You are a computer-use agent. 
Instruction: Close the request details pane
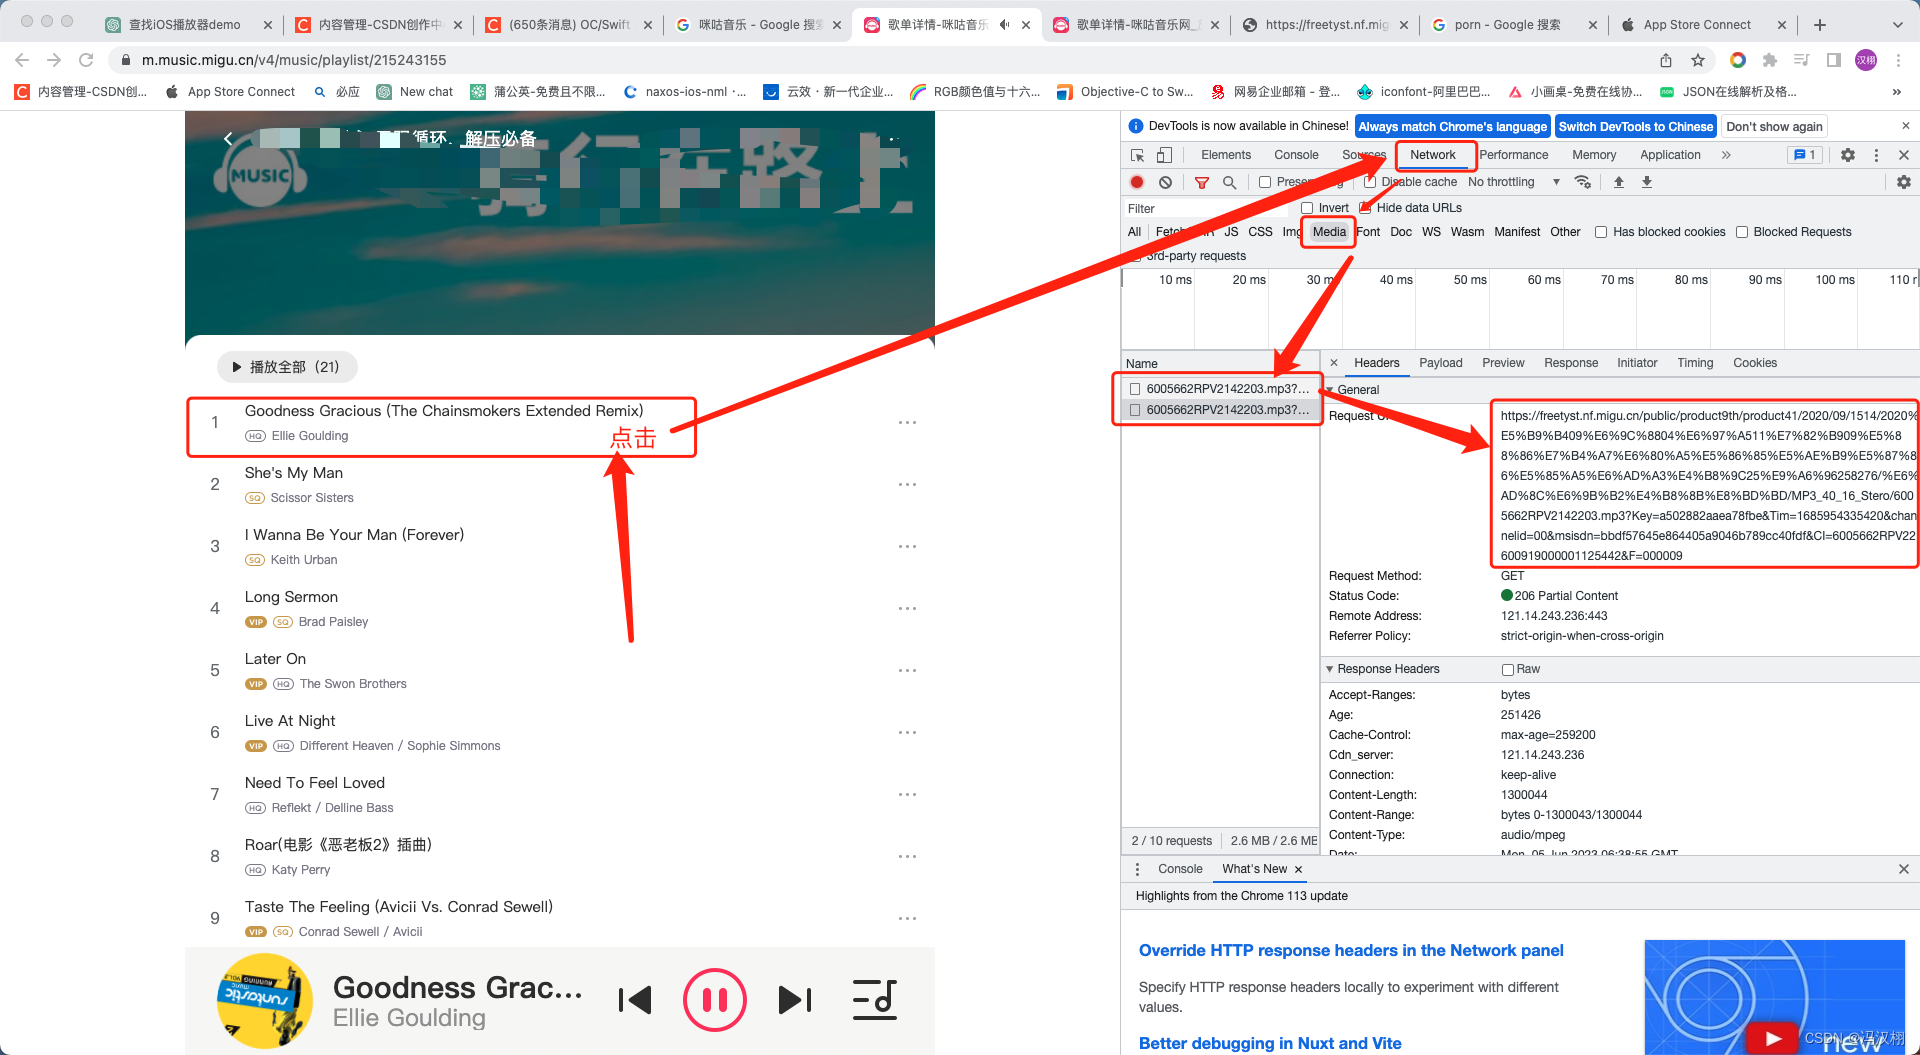tap(1334, 363)
